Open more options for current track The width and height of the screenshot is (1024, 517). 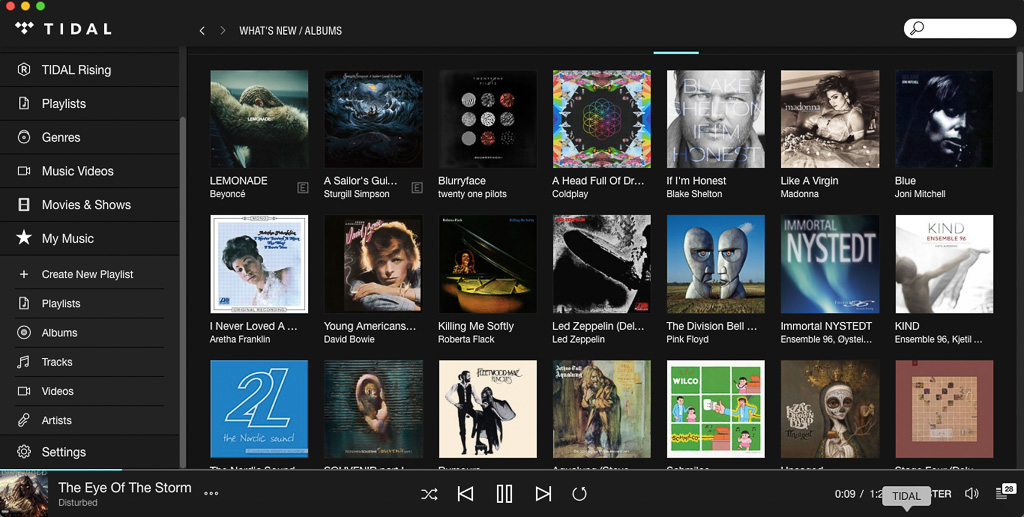[x=211, y=493]
